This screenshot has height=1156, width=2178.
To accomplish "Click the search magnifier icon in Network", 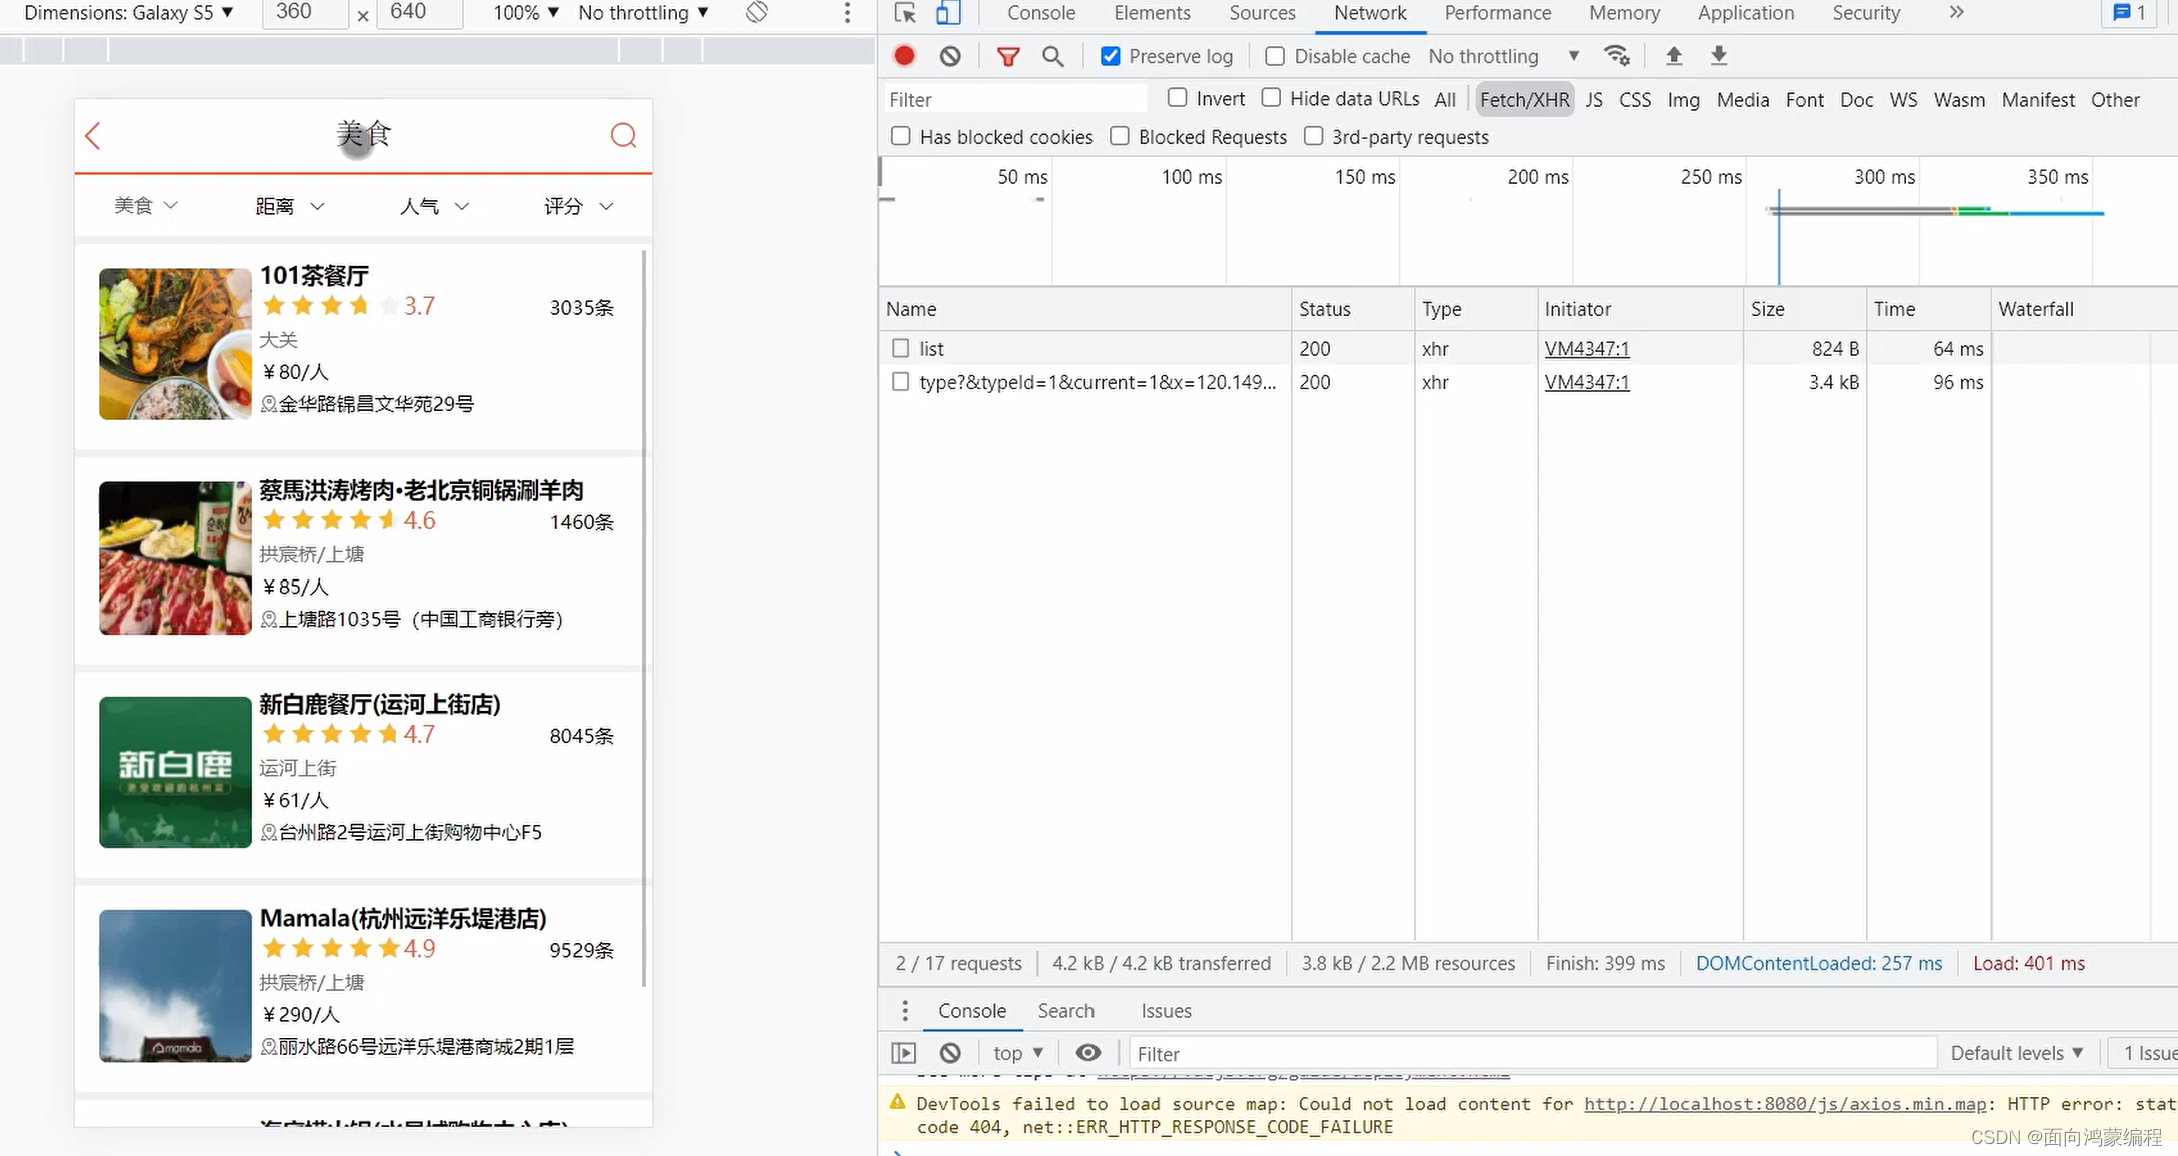I will coord(1053,56).
